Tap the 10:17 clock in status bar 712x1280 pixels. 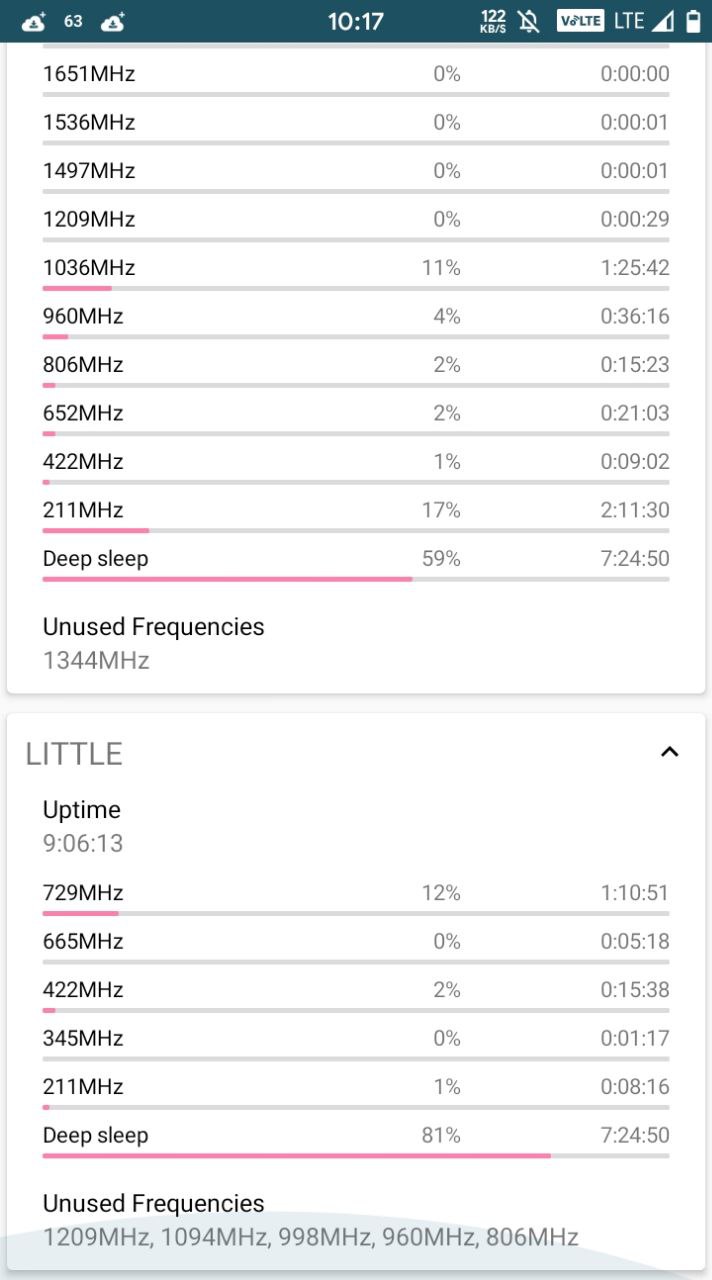coord(356,21)
